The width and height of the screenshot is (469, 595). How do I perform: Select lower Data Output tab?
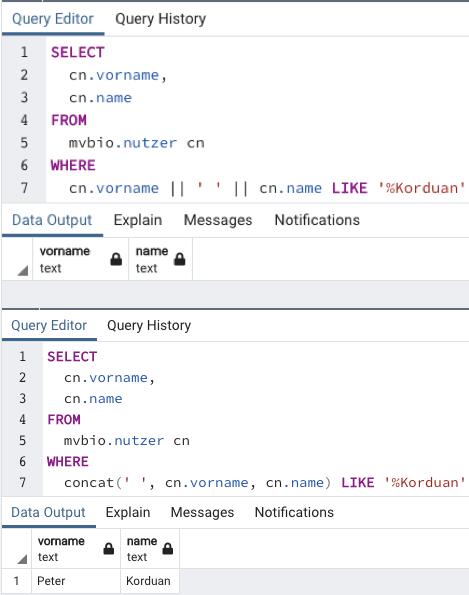click(x=48, y=512)
